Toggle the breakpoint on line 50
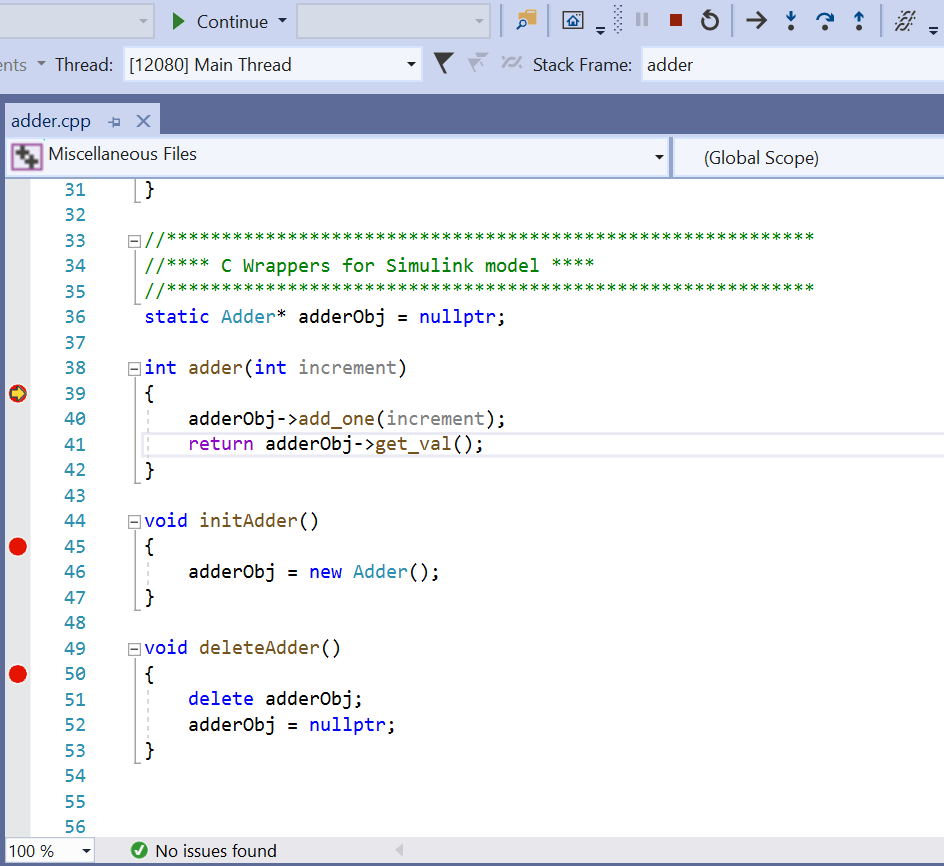 click(17, 673)
